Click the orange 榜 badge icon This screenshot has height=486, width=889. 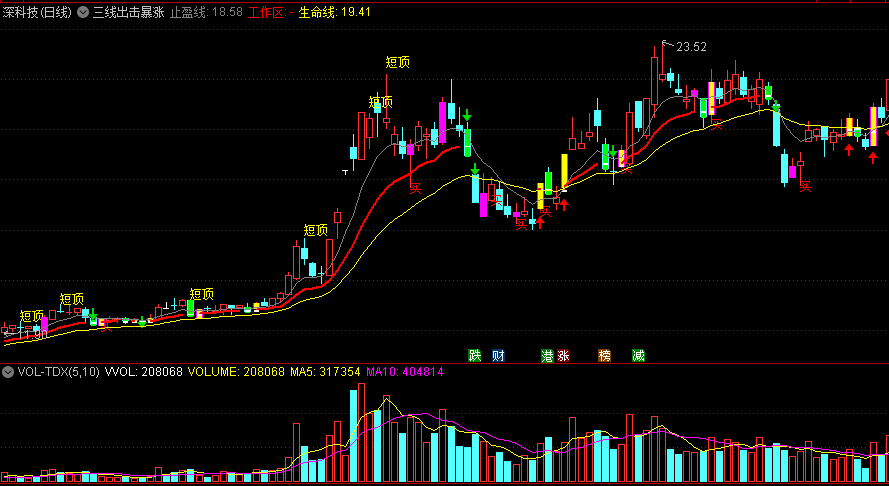[605, 356]
